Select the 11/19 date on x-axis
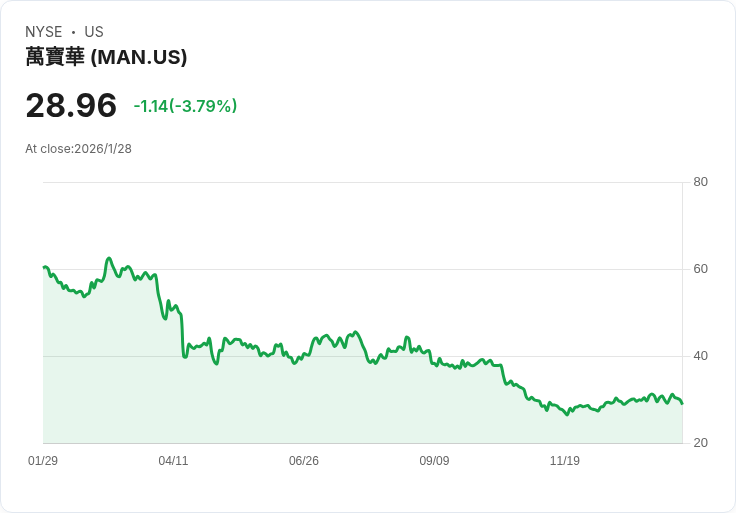 click(565, 461)
